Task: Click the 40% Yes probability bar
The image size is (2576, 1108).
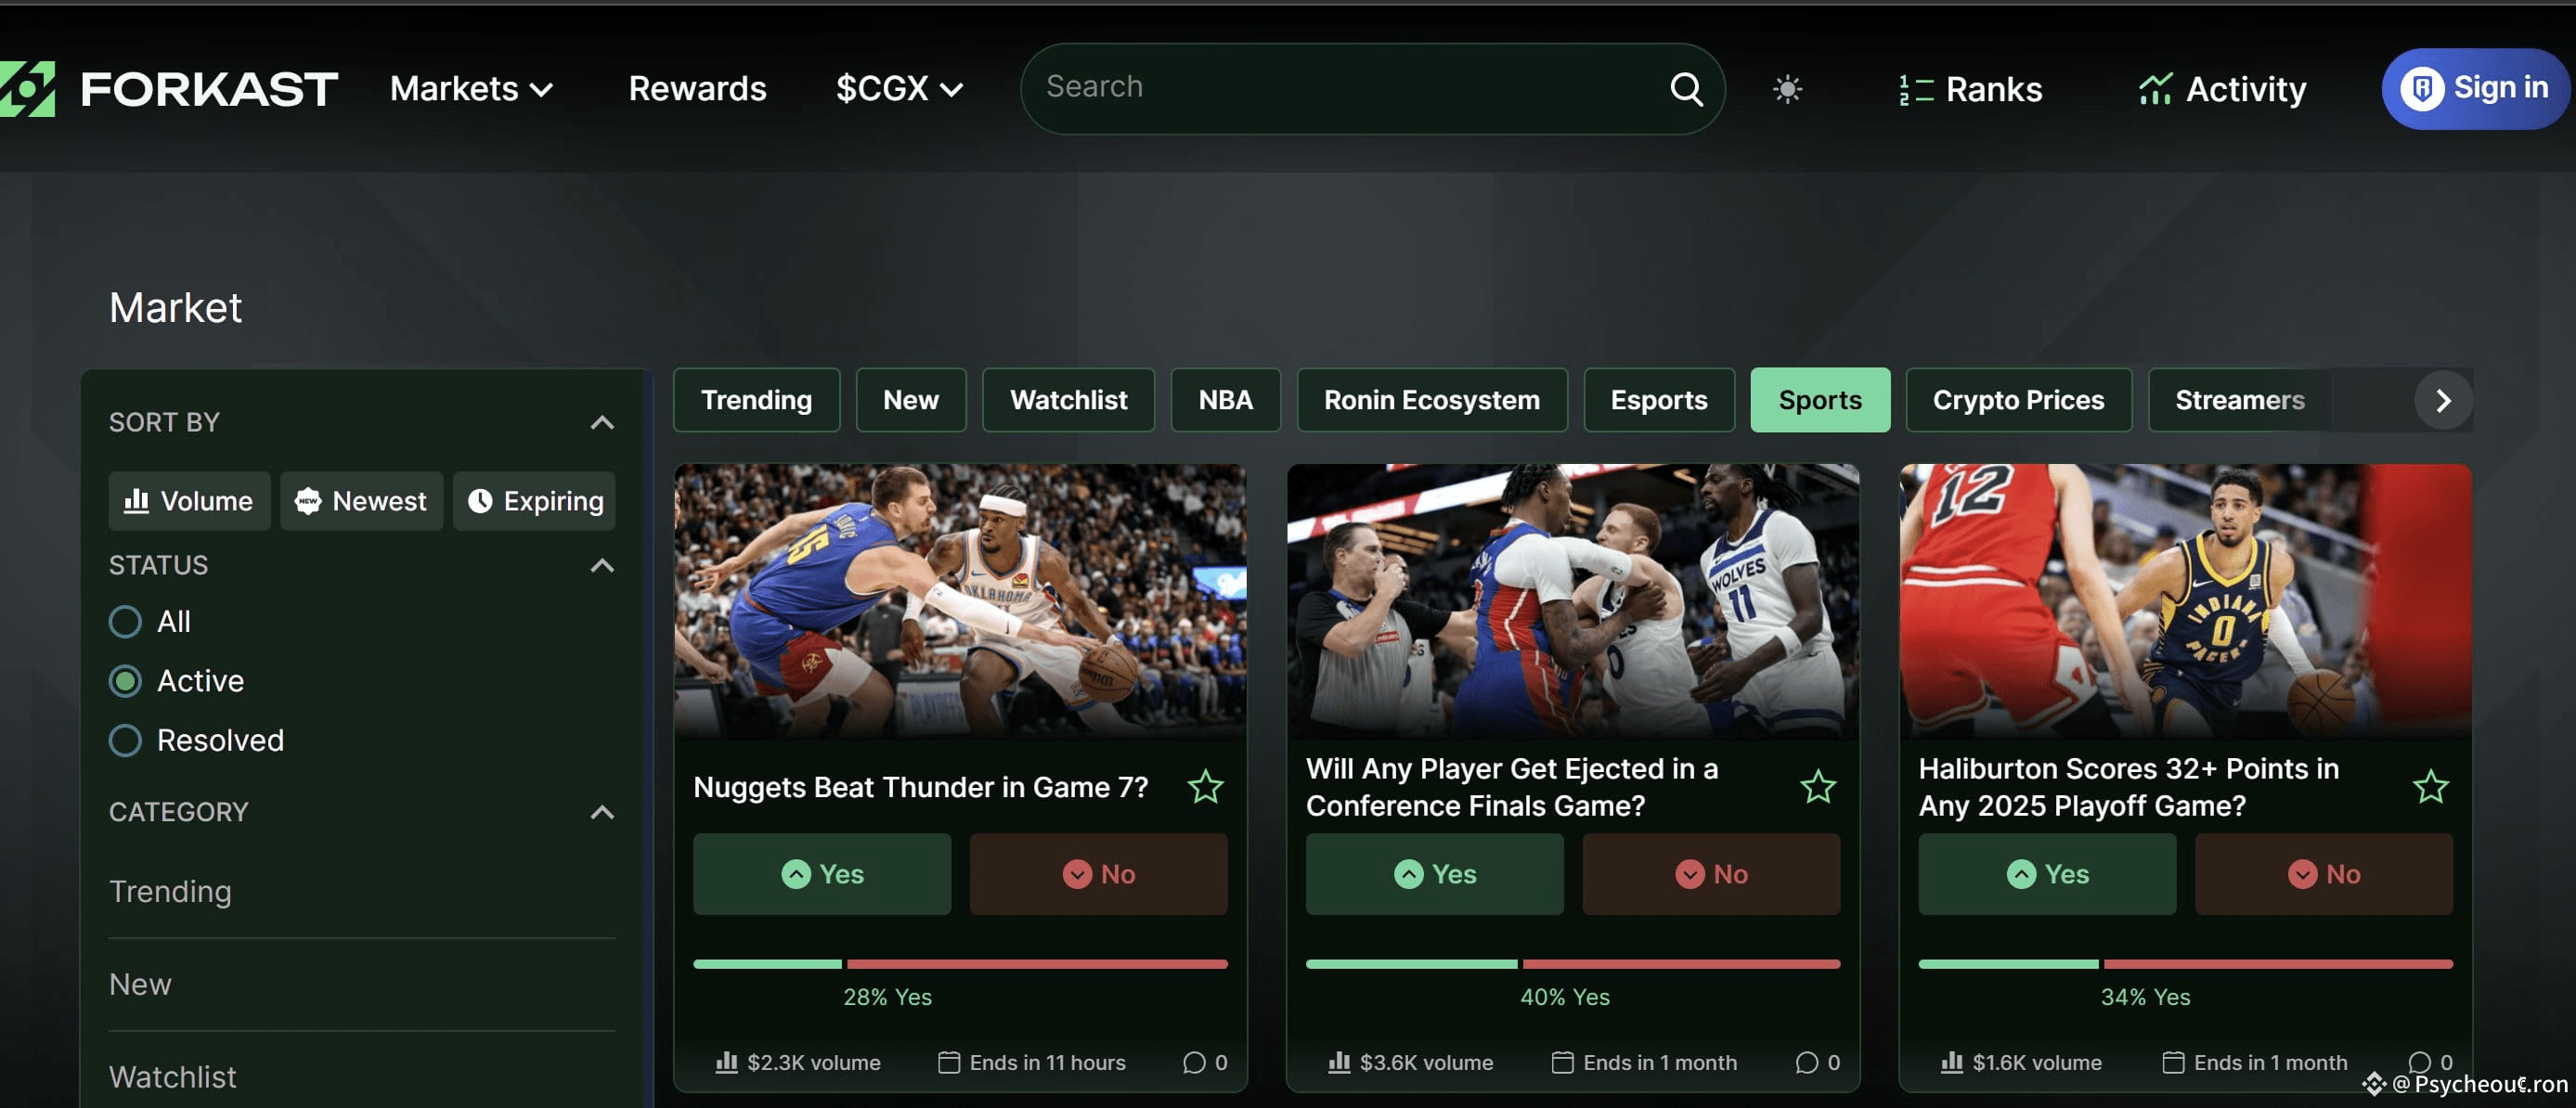Action: pos(1572,964)
